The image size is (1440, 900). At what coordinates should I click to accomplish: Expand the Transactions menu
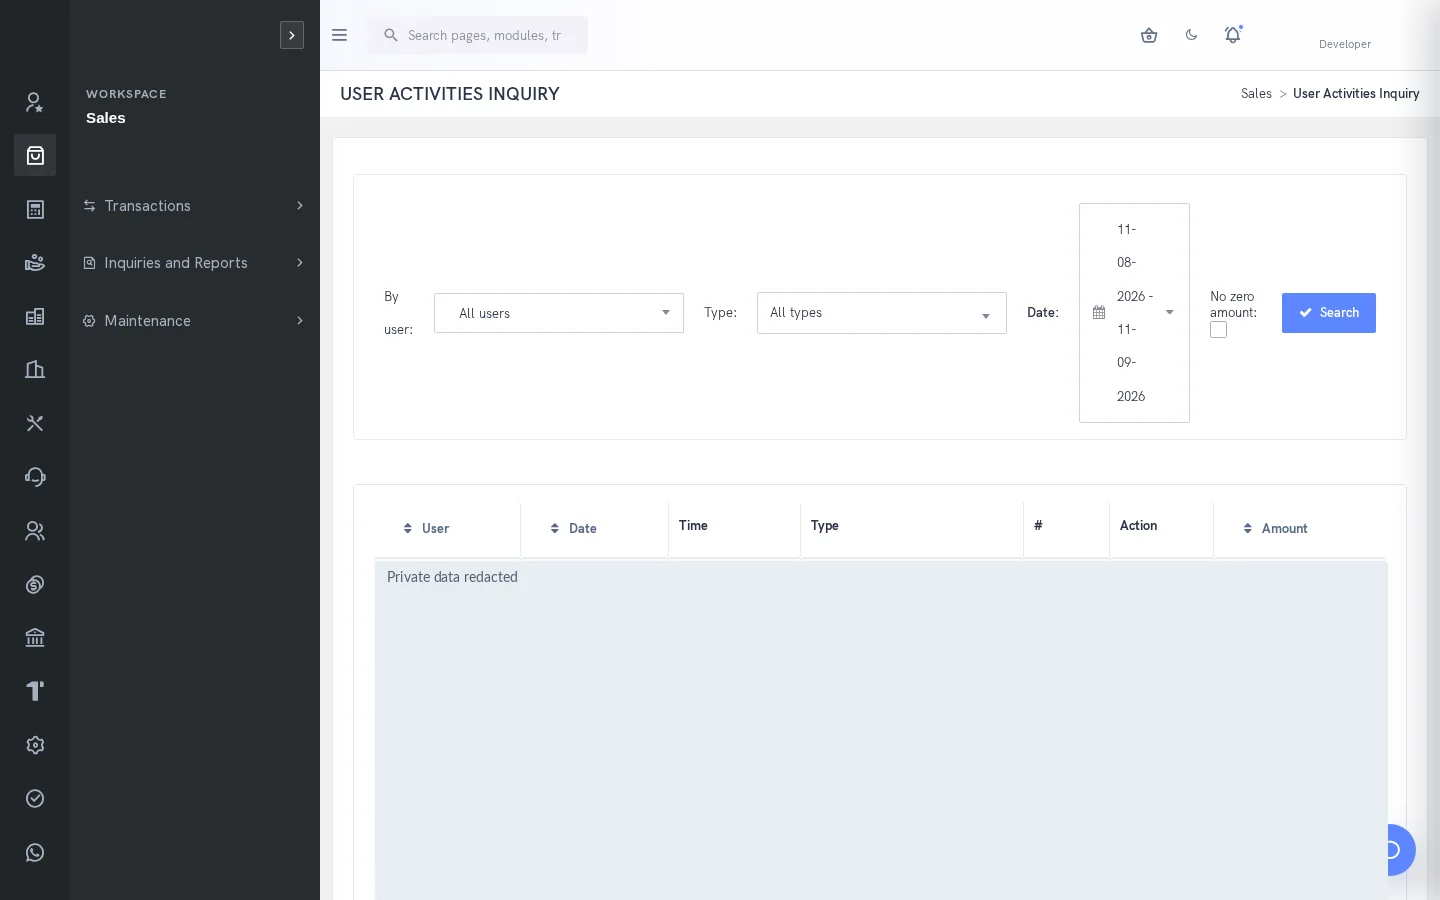pos(194,206)
